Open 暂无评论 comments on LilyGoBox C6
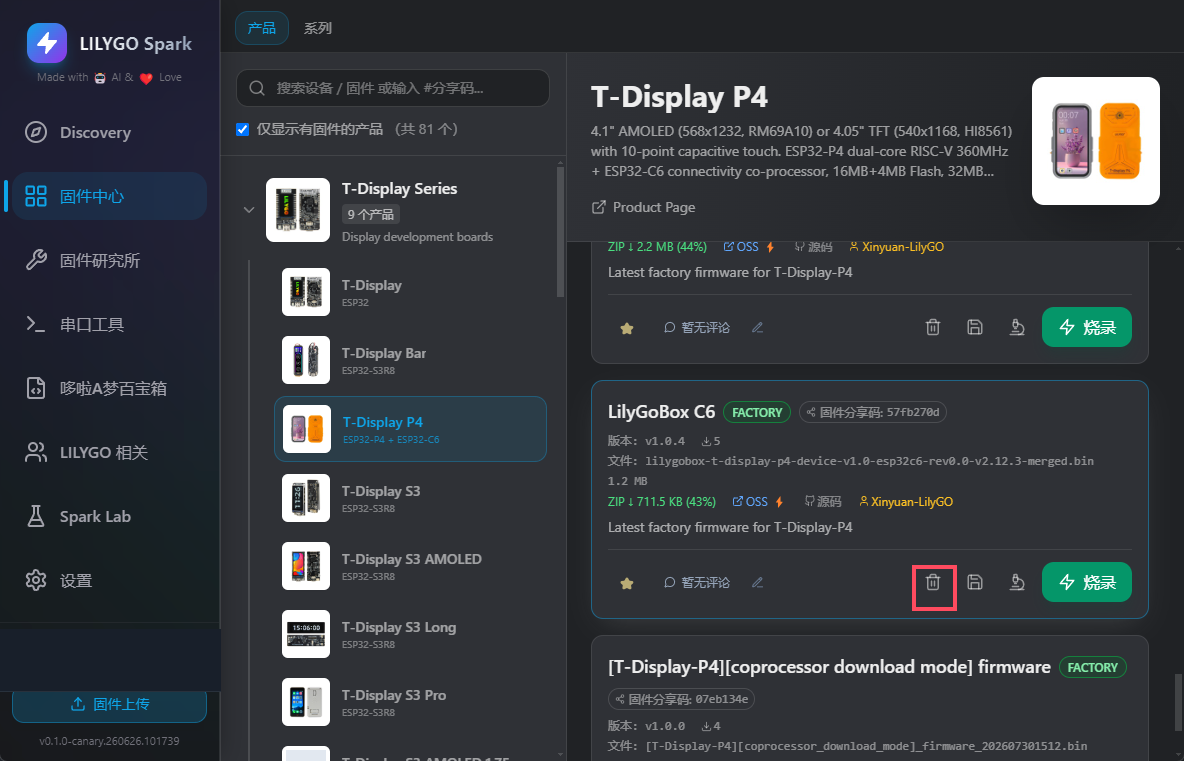The width and height of the screenshot is (1184, 761). pos(697,582)
